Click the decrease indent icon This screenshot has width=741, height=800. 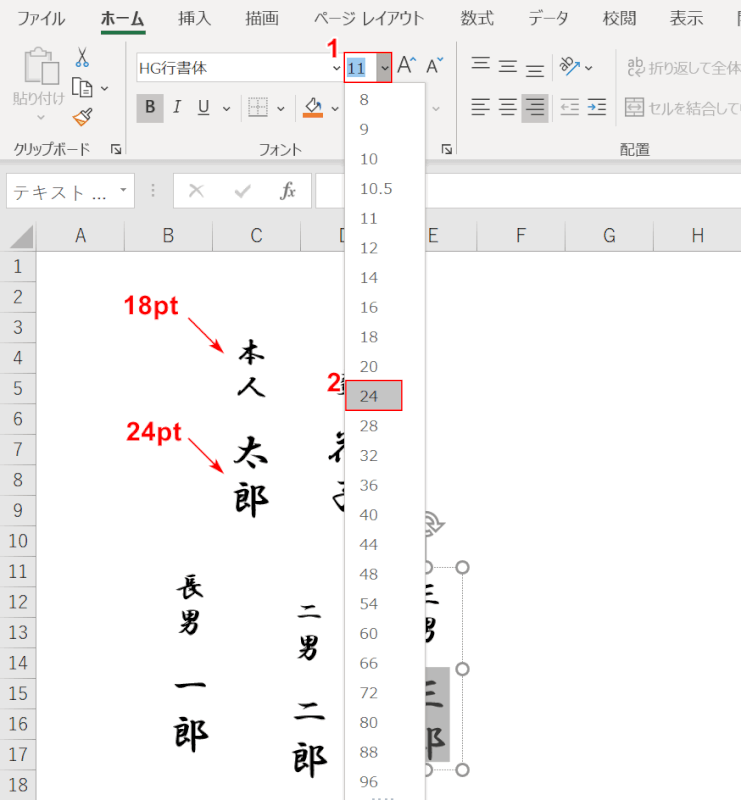pyautogui.click(x=570, y=108)
